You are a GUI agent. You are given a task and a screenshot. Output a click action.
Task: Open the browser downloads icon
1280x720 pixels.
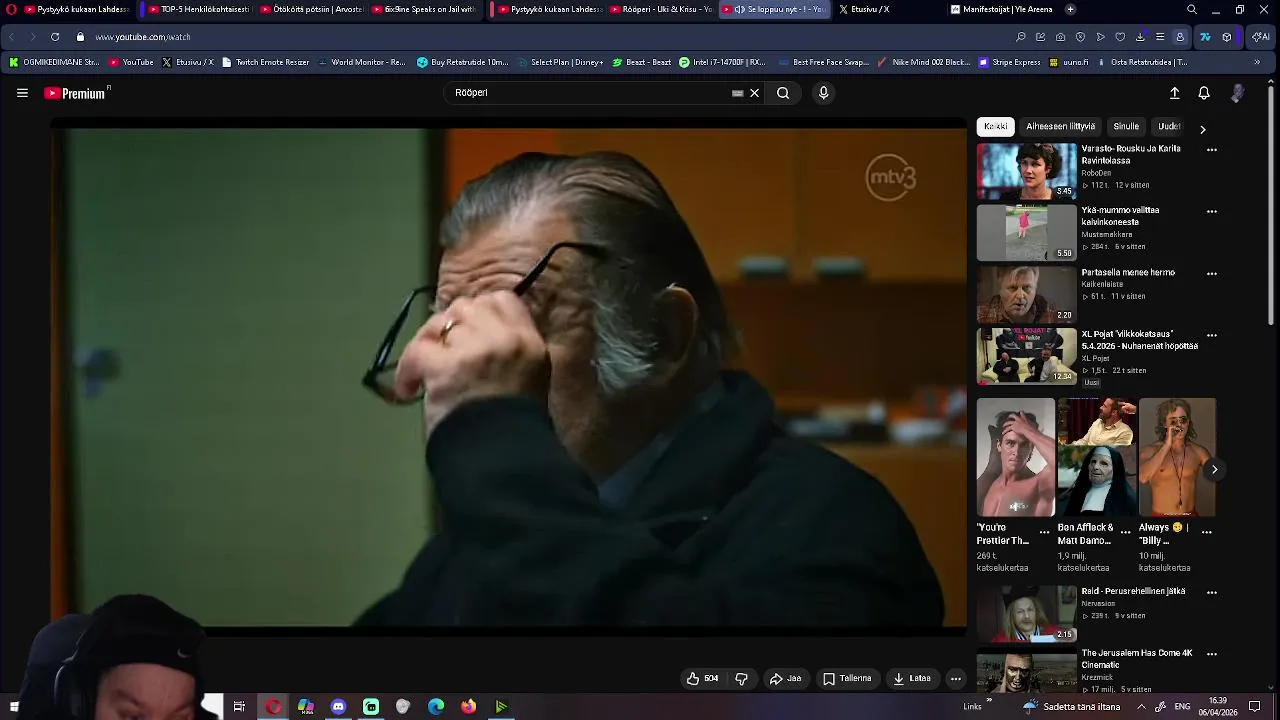pyautogui.click(x=1140, y=37)
